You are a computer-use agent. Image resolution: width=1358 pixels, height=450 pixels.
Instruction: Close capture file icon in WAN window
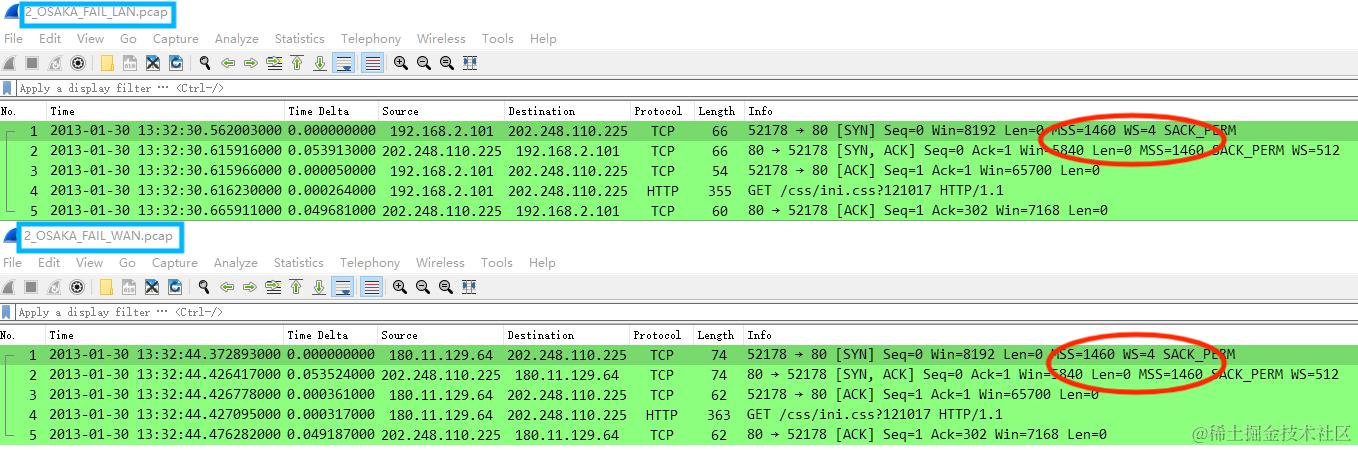[153, 287]
